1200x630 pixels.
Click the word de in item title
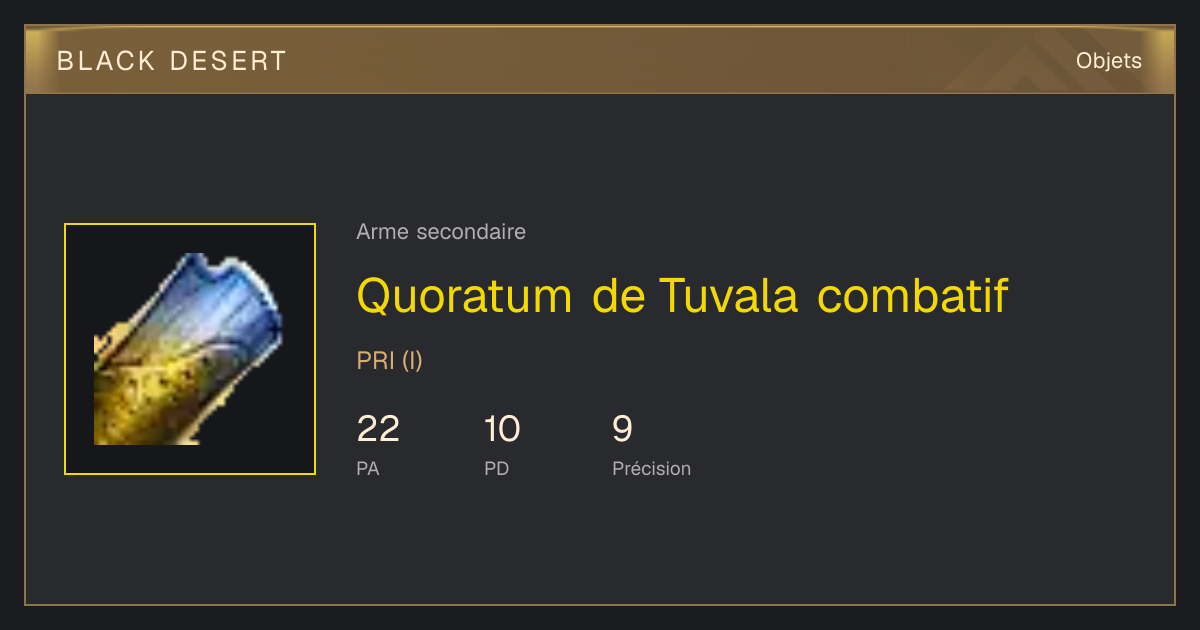(619, 296)
